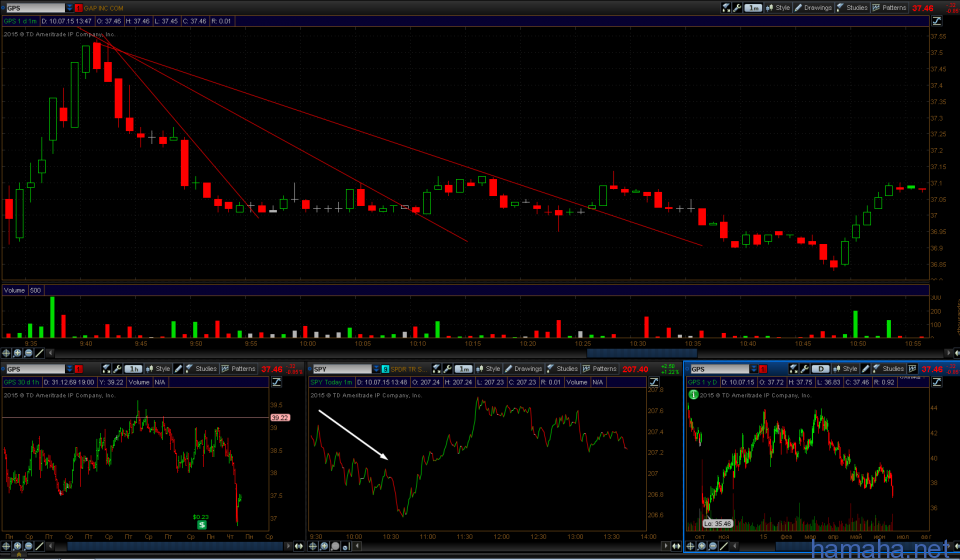Click the Lo: 35.46 price bubble
This screenshot has height=560, width=960.
click(x=718, y=524)
